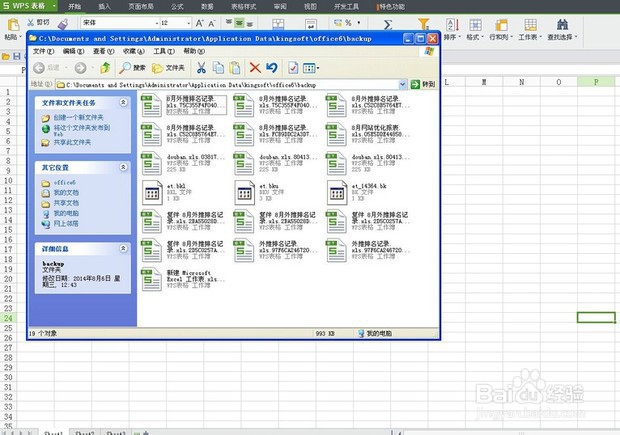Viewport: 620px width, 435px height.
Task: Click the WPS Paste (粘贴) icon
Action: [12, 25]
